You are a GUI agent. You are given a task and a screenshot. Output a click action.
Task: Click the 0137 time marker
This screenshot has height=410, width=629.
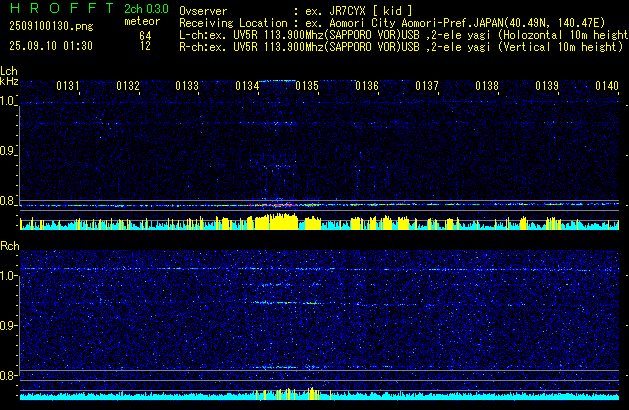(x=427, y=86)
